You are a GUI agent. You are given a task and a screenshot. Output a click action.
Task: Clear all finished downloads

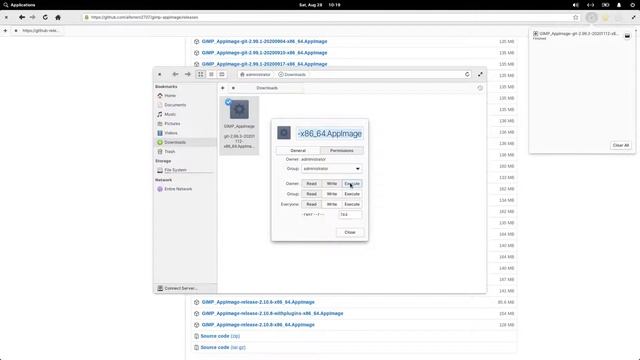coord(620,145)
